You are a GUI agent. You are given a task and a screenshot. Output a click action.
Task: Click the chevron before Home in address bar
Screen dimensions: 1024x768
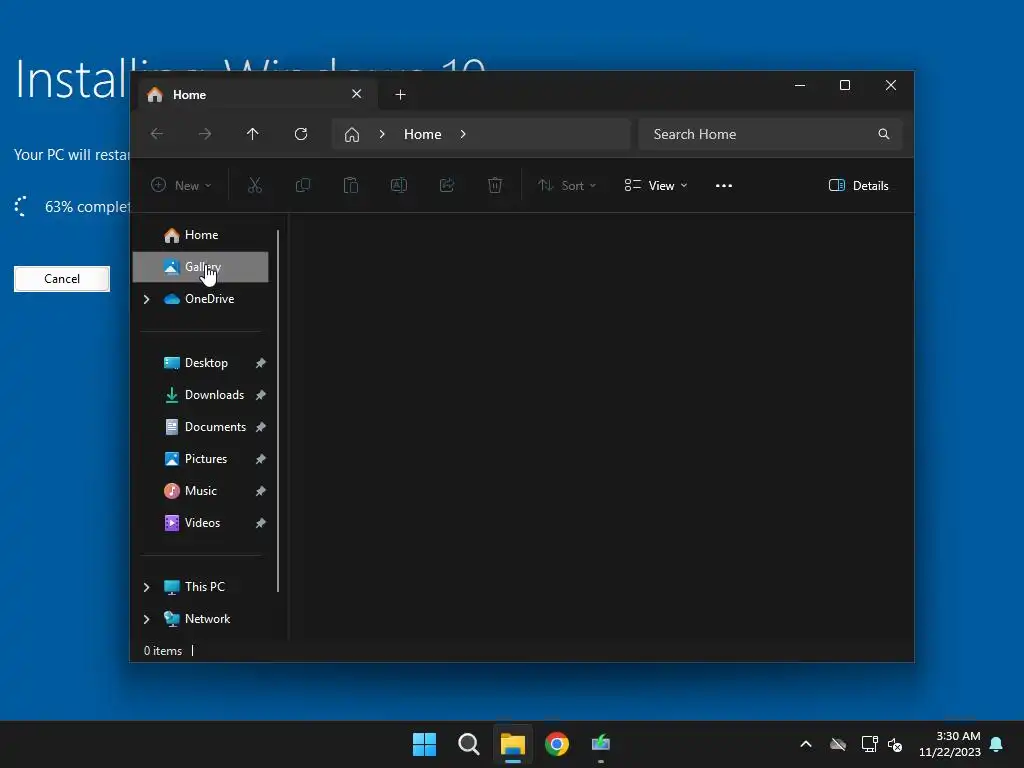tap(382, 134)
